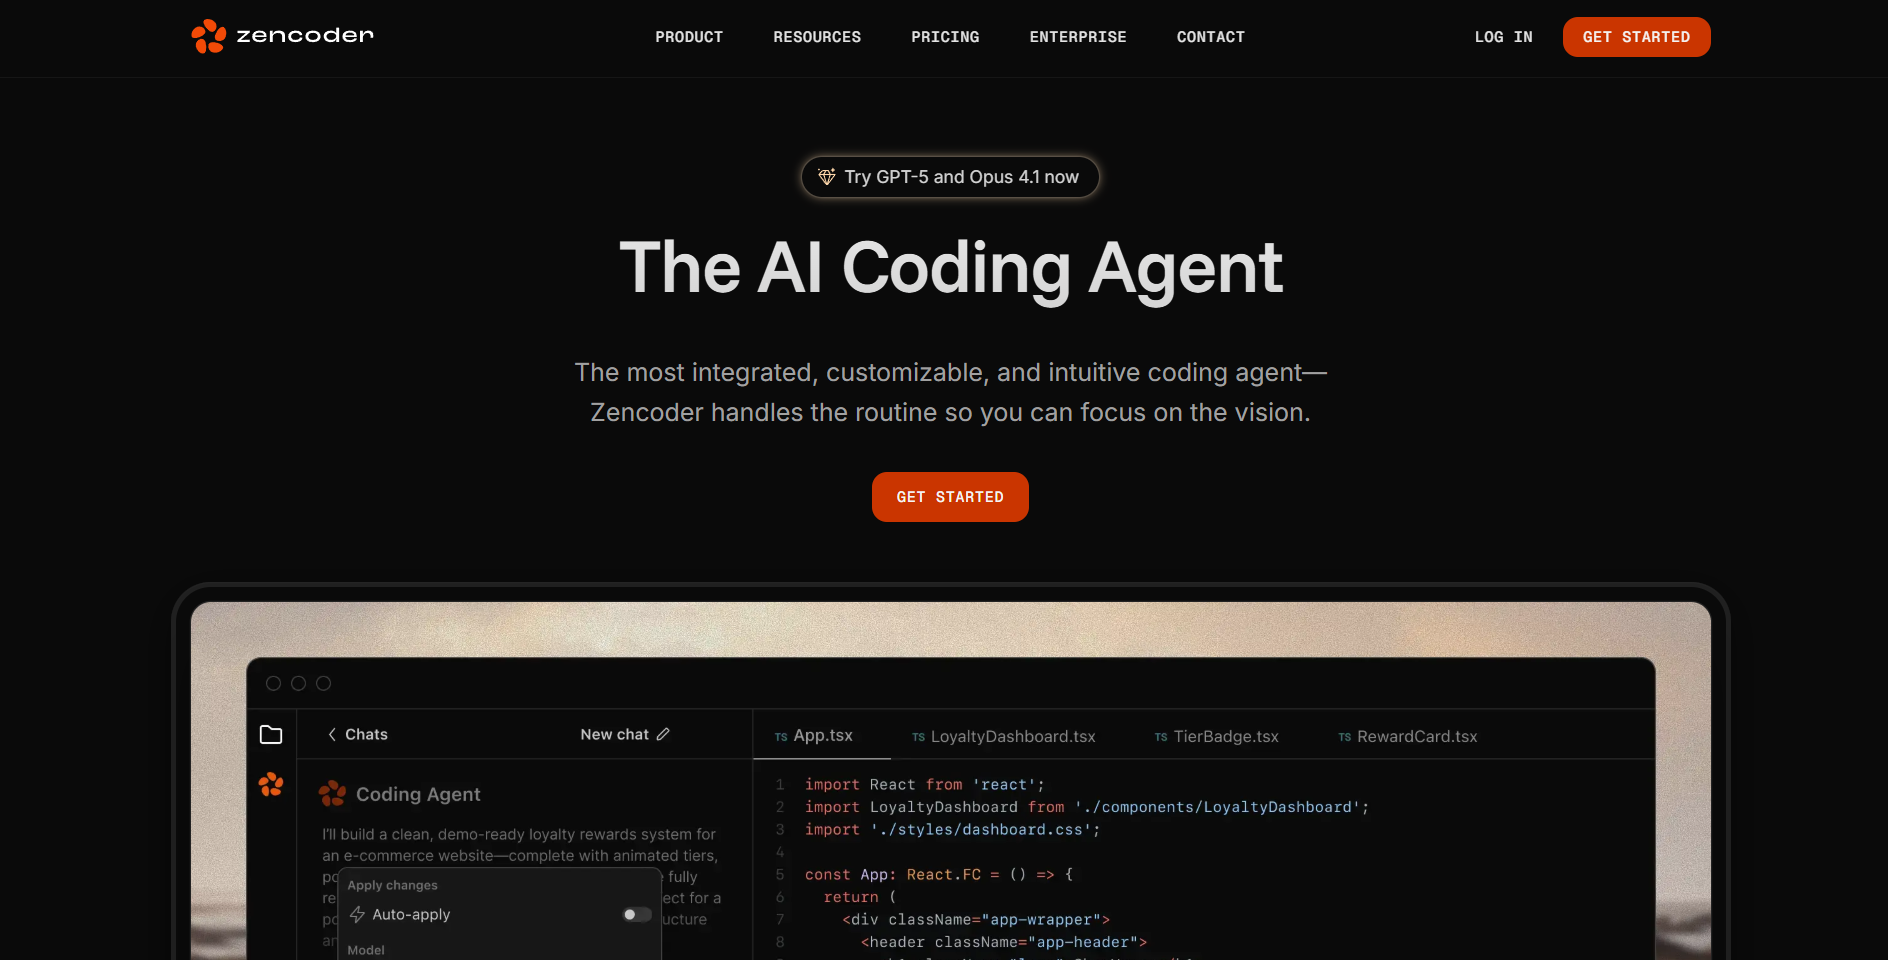Image resolution: width=1888 pixels, height=960 pixels.
Task: Click the lightning icon beside Auto-apply
Action: (x=357, y=914)
